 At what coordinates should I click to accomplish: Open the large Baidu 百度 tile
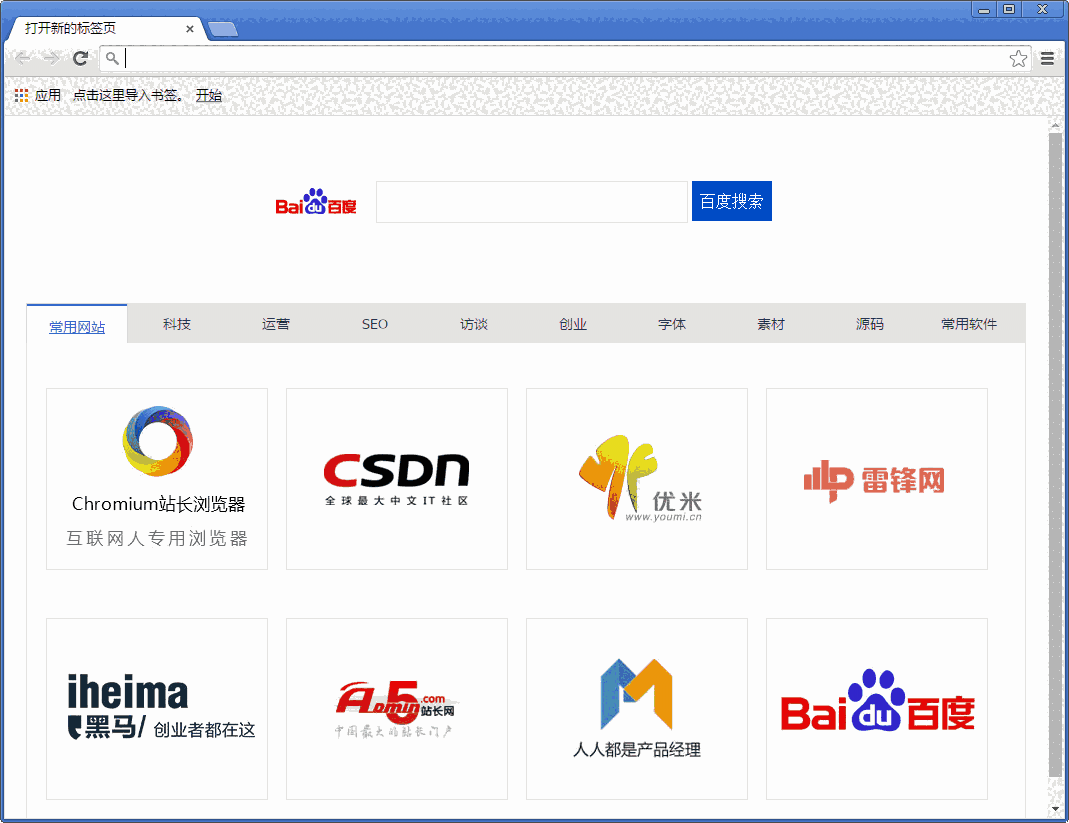click(877, 708)
